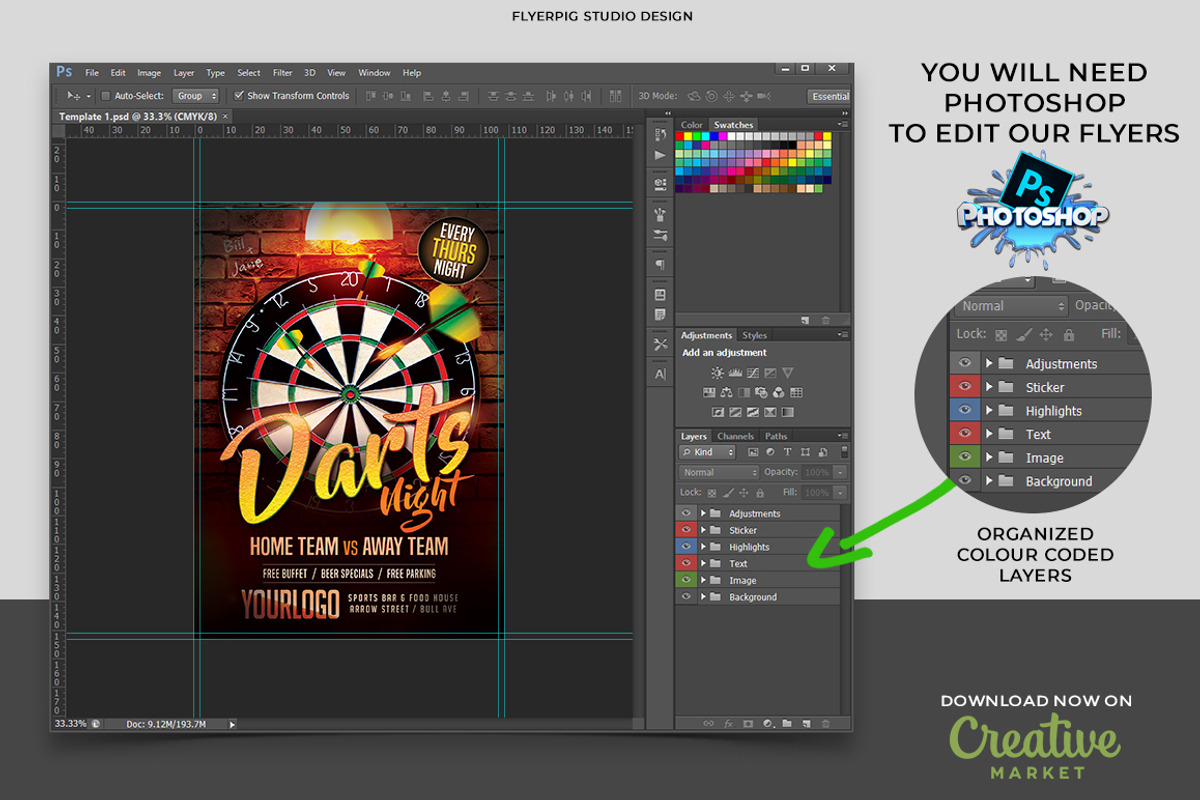Click the Brightness/Contrast adjustment icon
Image resolution: width=1200 pixels, height=800 pixels.
(x=717, y=372)
